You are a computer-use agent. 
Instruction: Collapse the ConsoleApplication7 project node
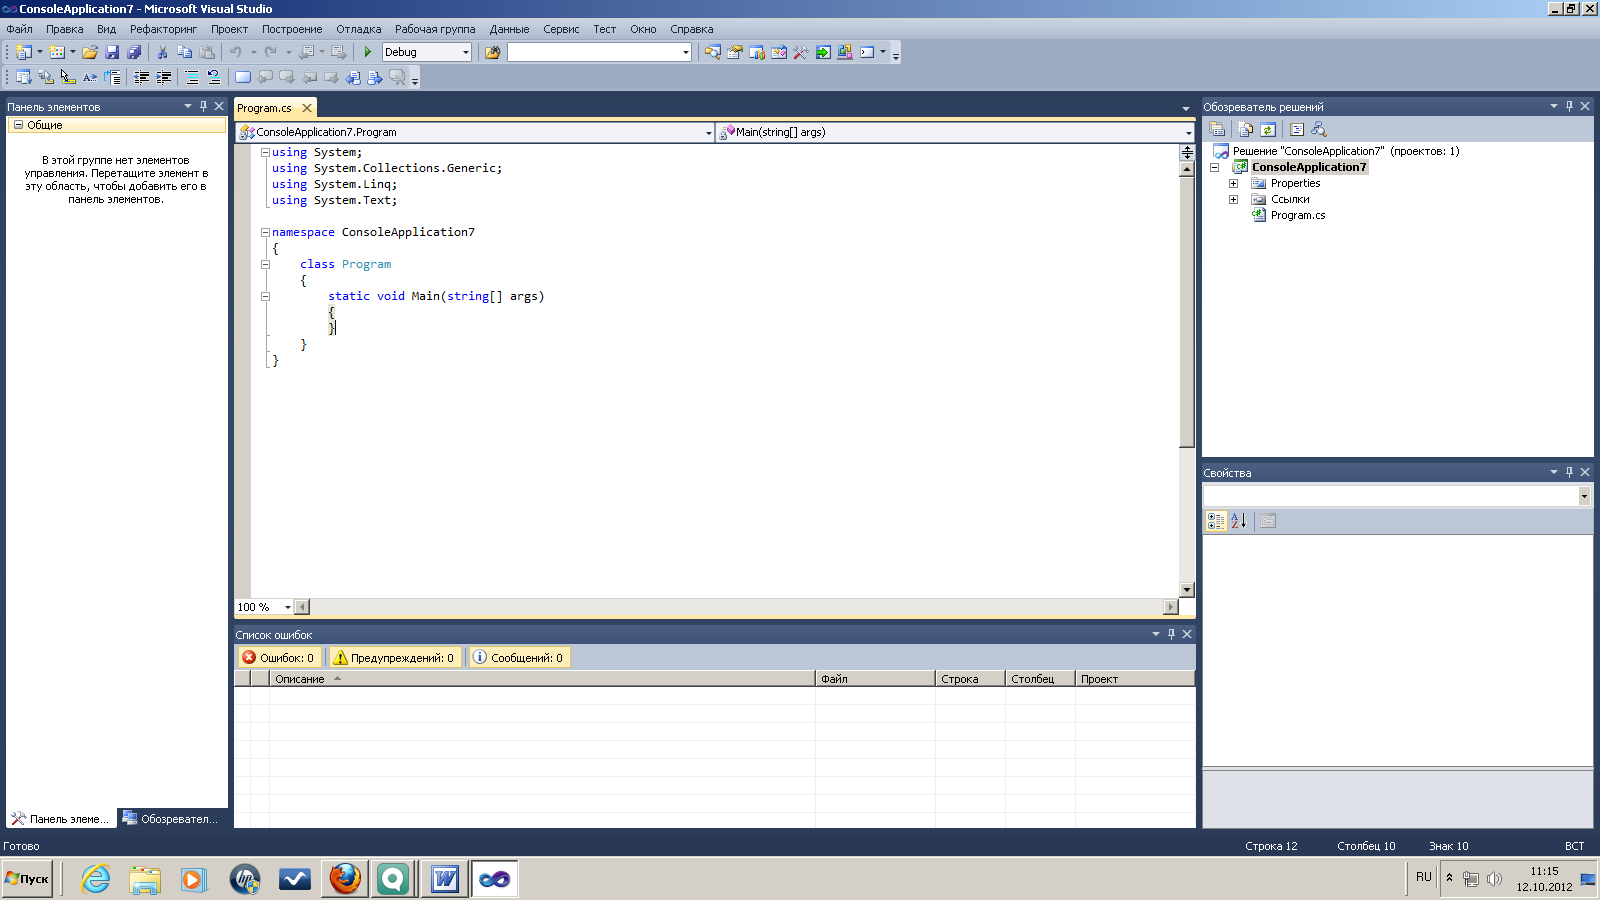click(x=1215, y=167)
